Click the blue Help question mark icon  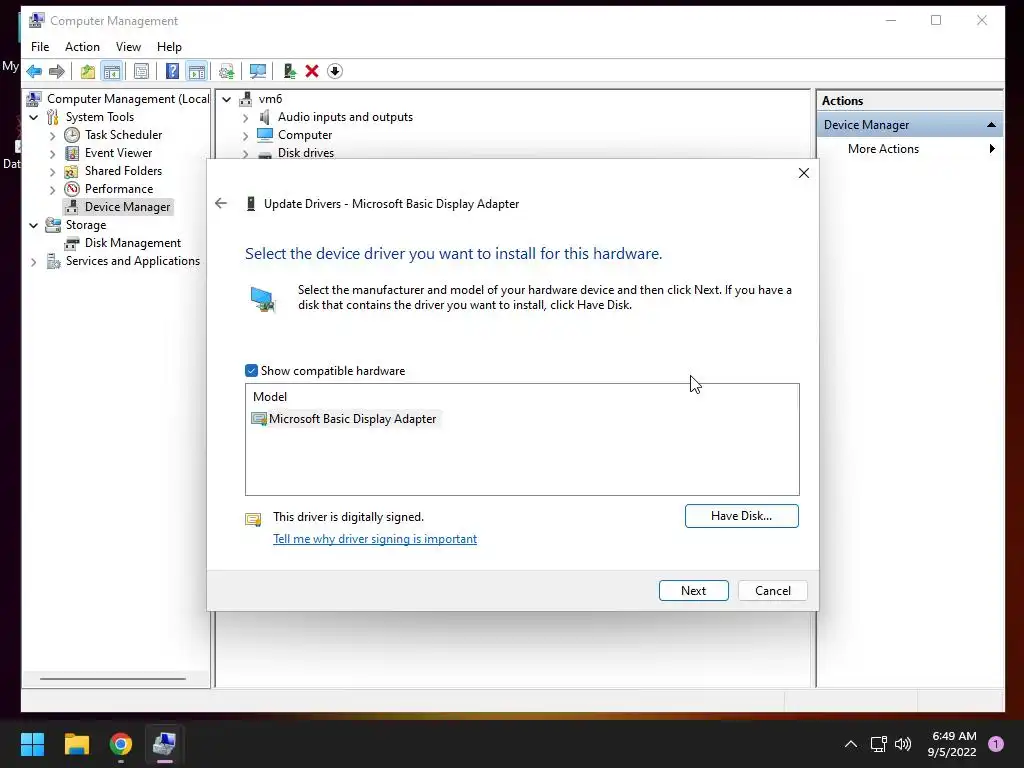tap(172, 71)
